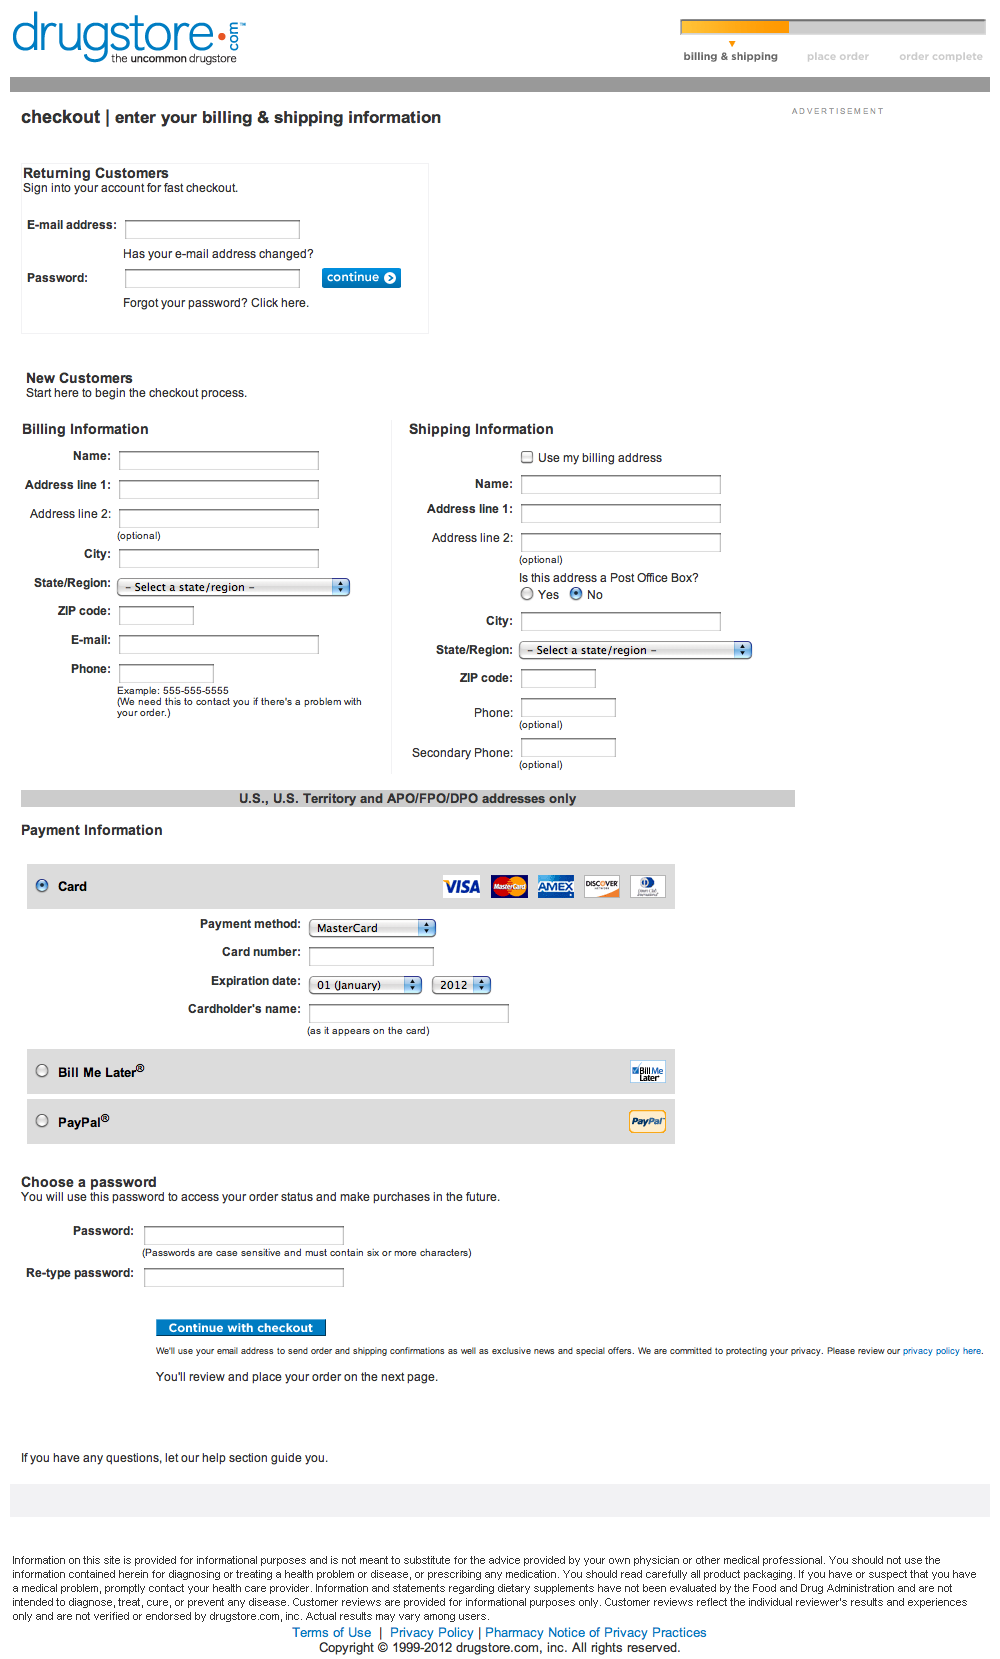Select the PayPal payment option
Screen dimensions: 1000x1659
(x=42, y=1121)
